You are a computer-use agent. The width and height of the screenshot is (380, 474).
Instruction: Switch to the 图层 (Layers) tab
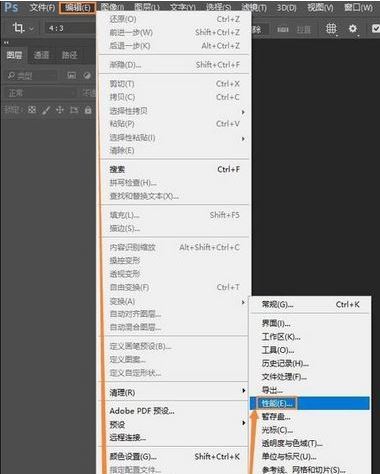click(14, 55)
